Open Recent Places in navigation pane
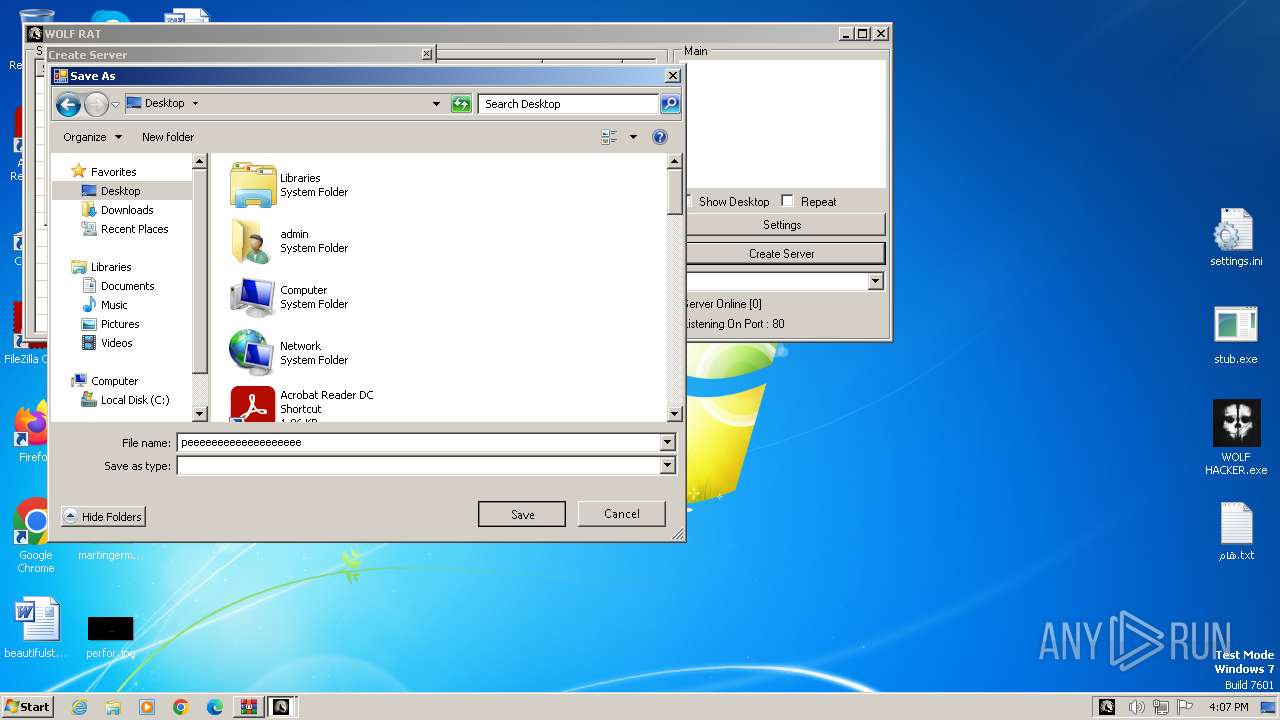The image size is (1280, 720). 134,229
